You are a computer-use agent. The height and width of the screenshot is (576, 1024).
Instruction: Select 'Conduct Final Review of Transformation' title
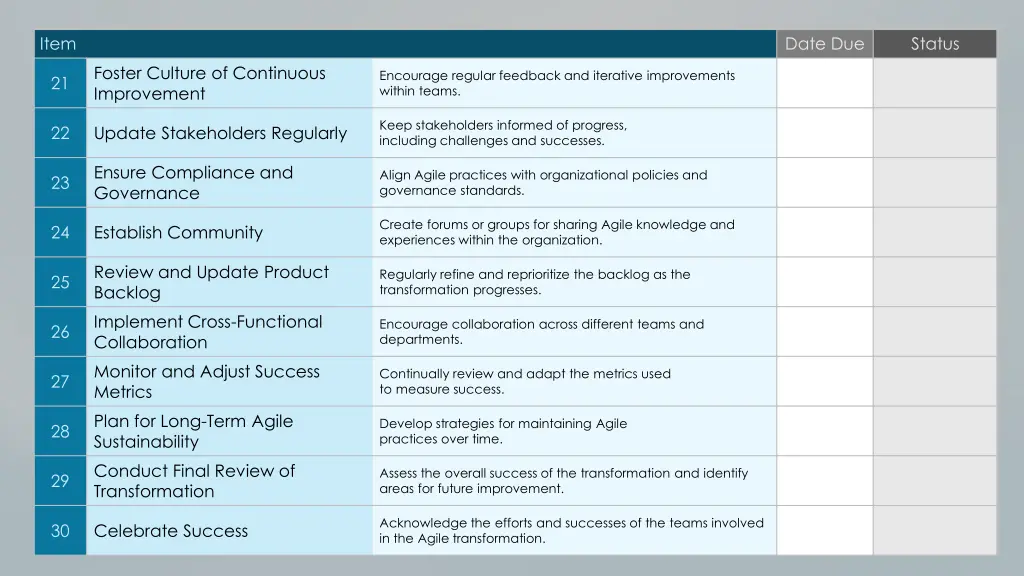(x=195, y=481)
